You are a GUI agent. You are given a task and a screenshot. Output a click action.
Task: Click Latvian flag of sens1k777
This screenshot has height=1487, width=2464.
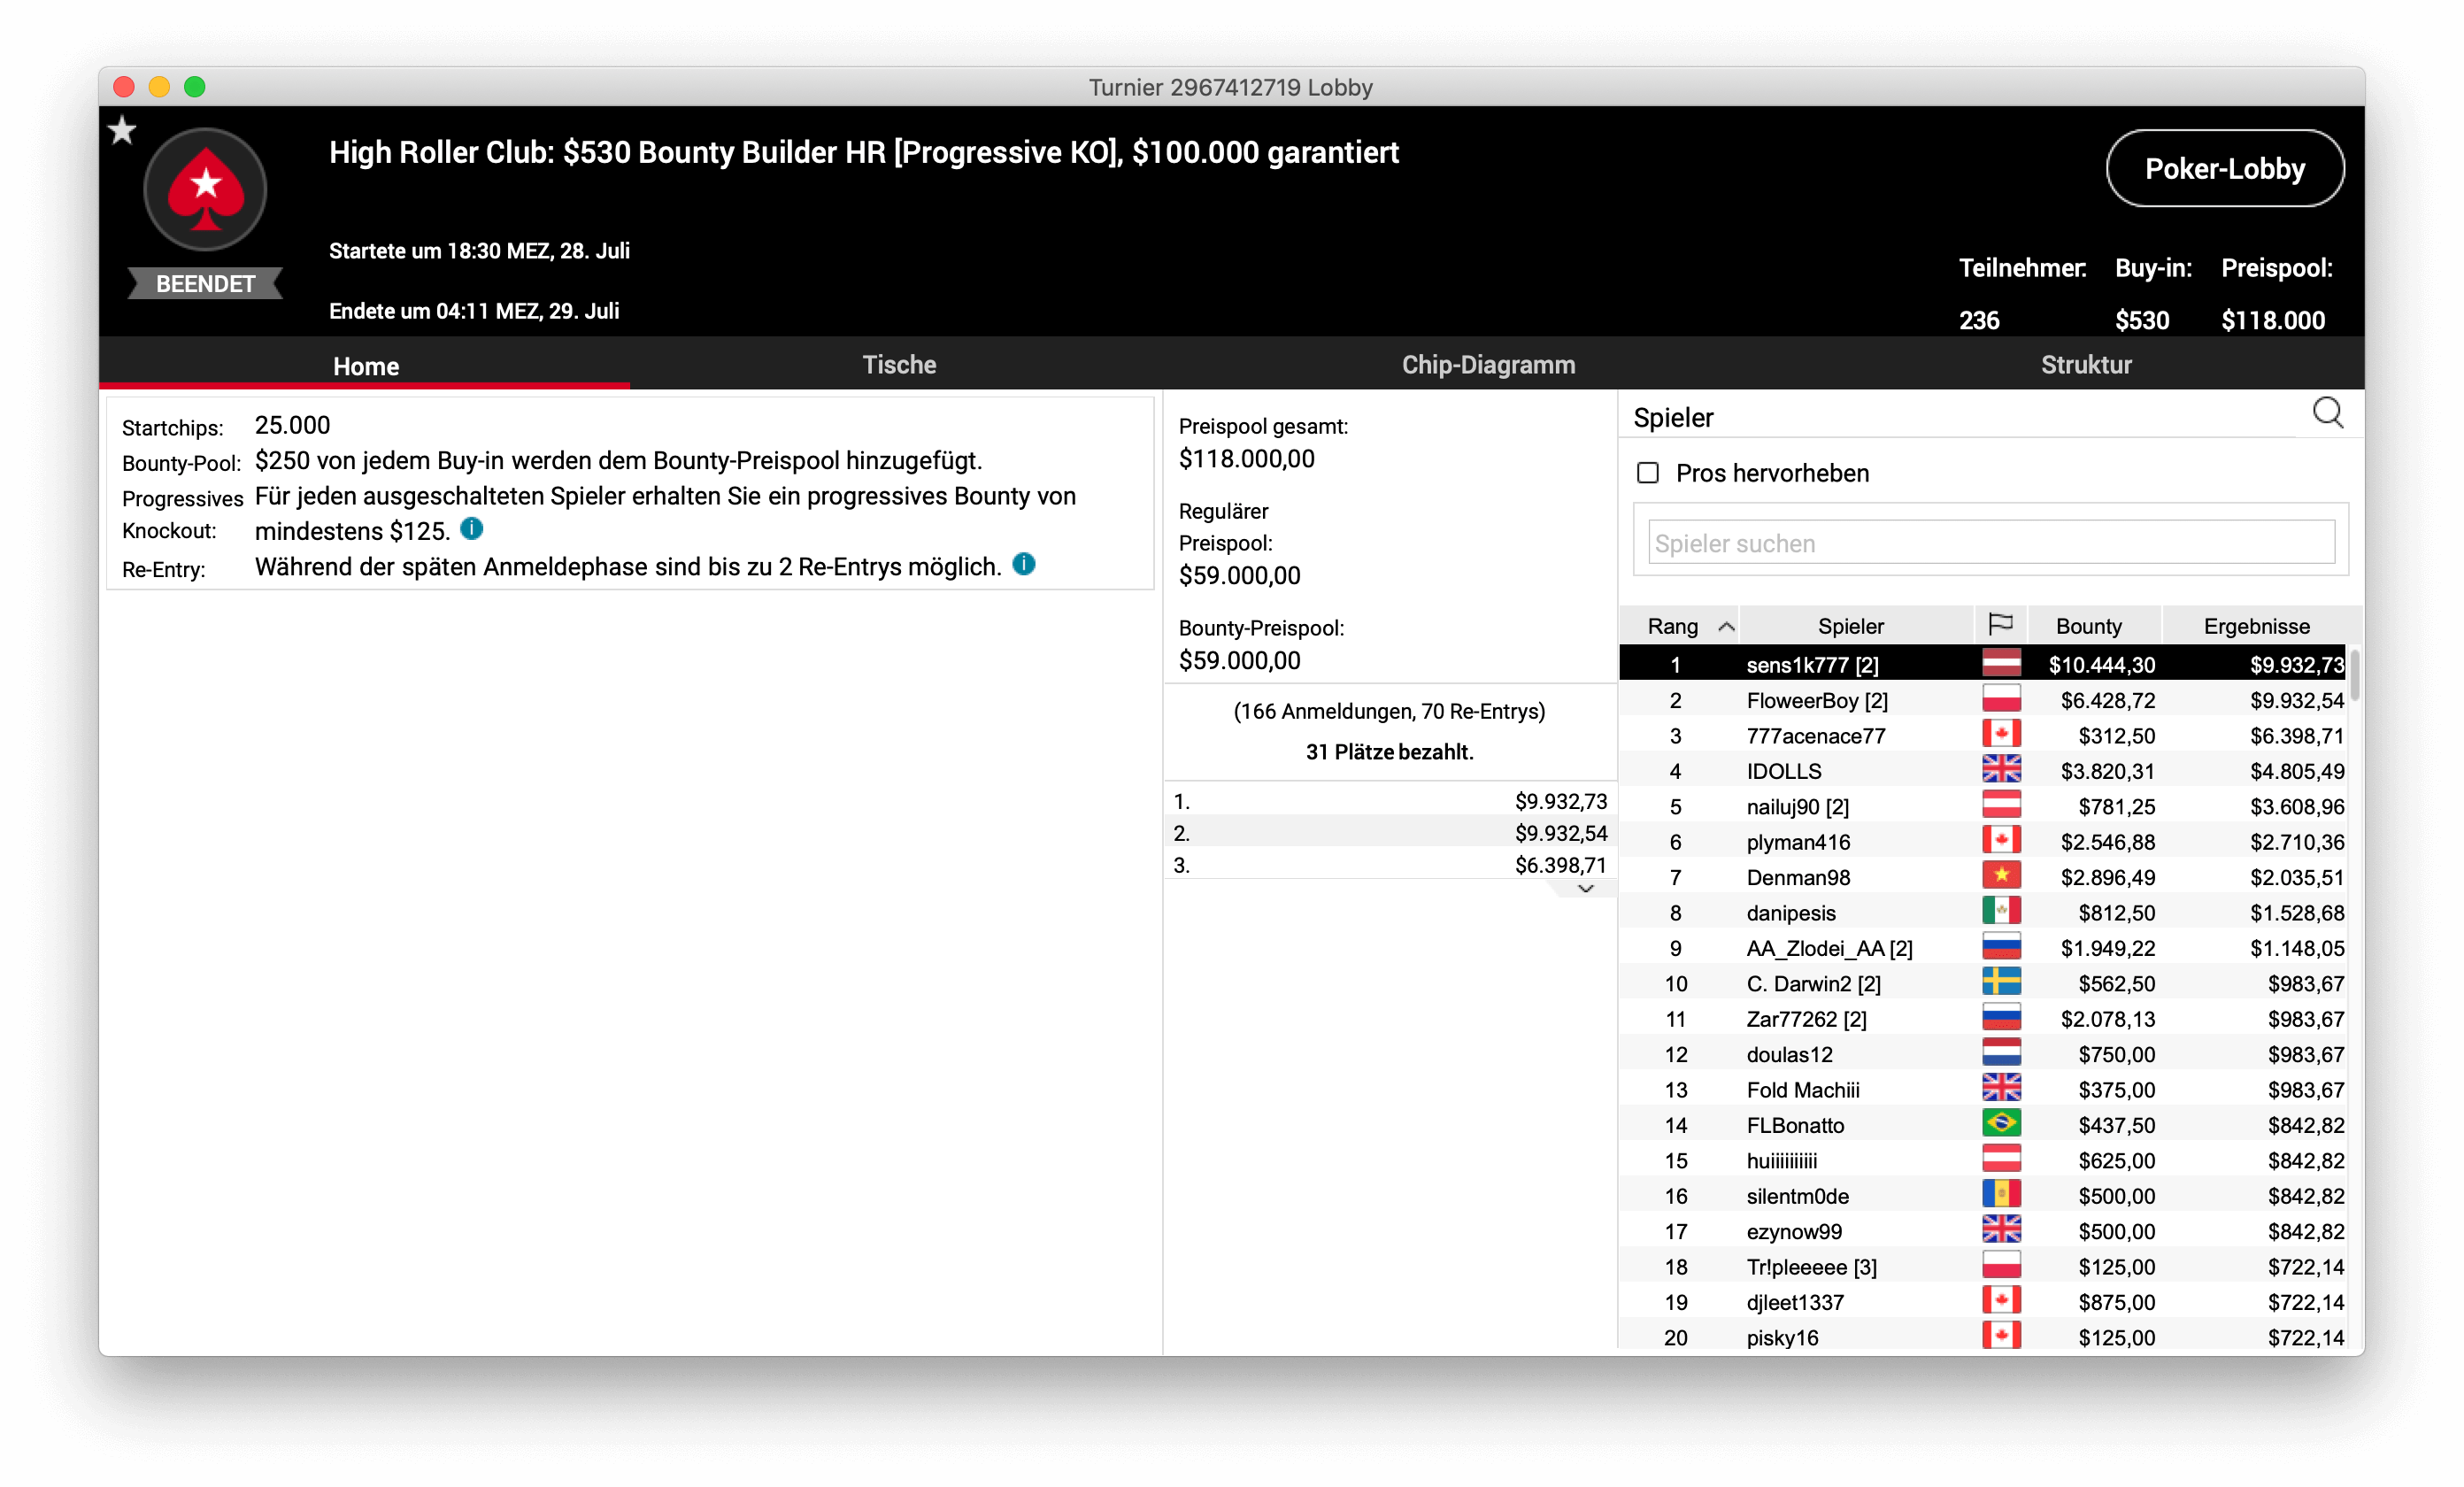(x=2000, y=664)
